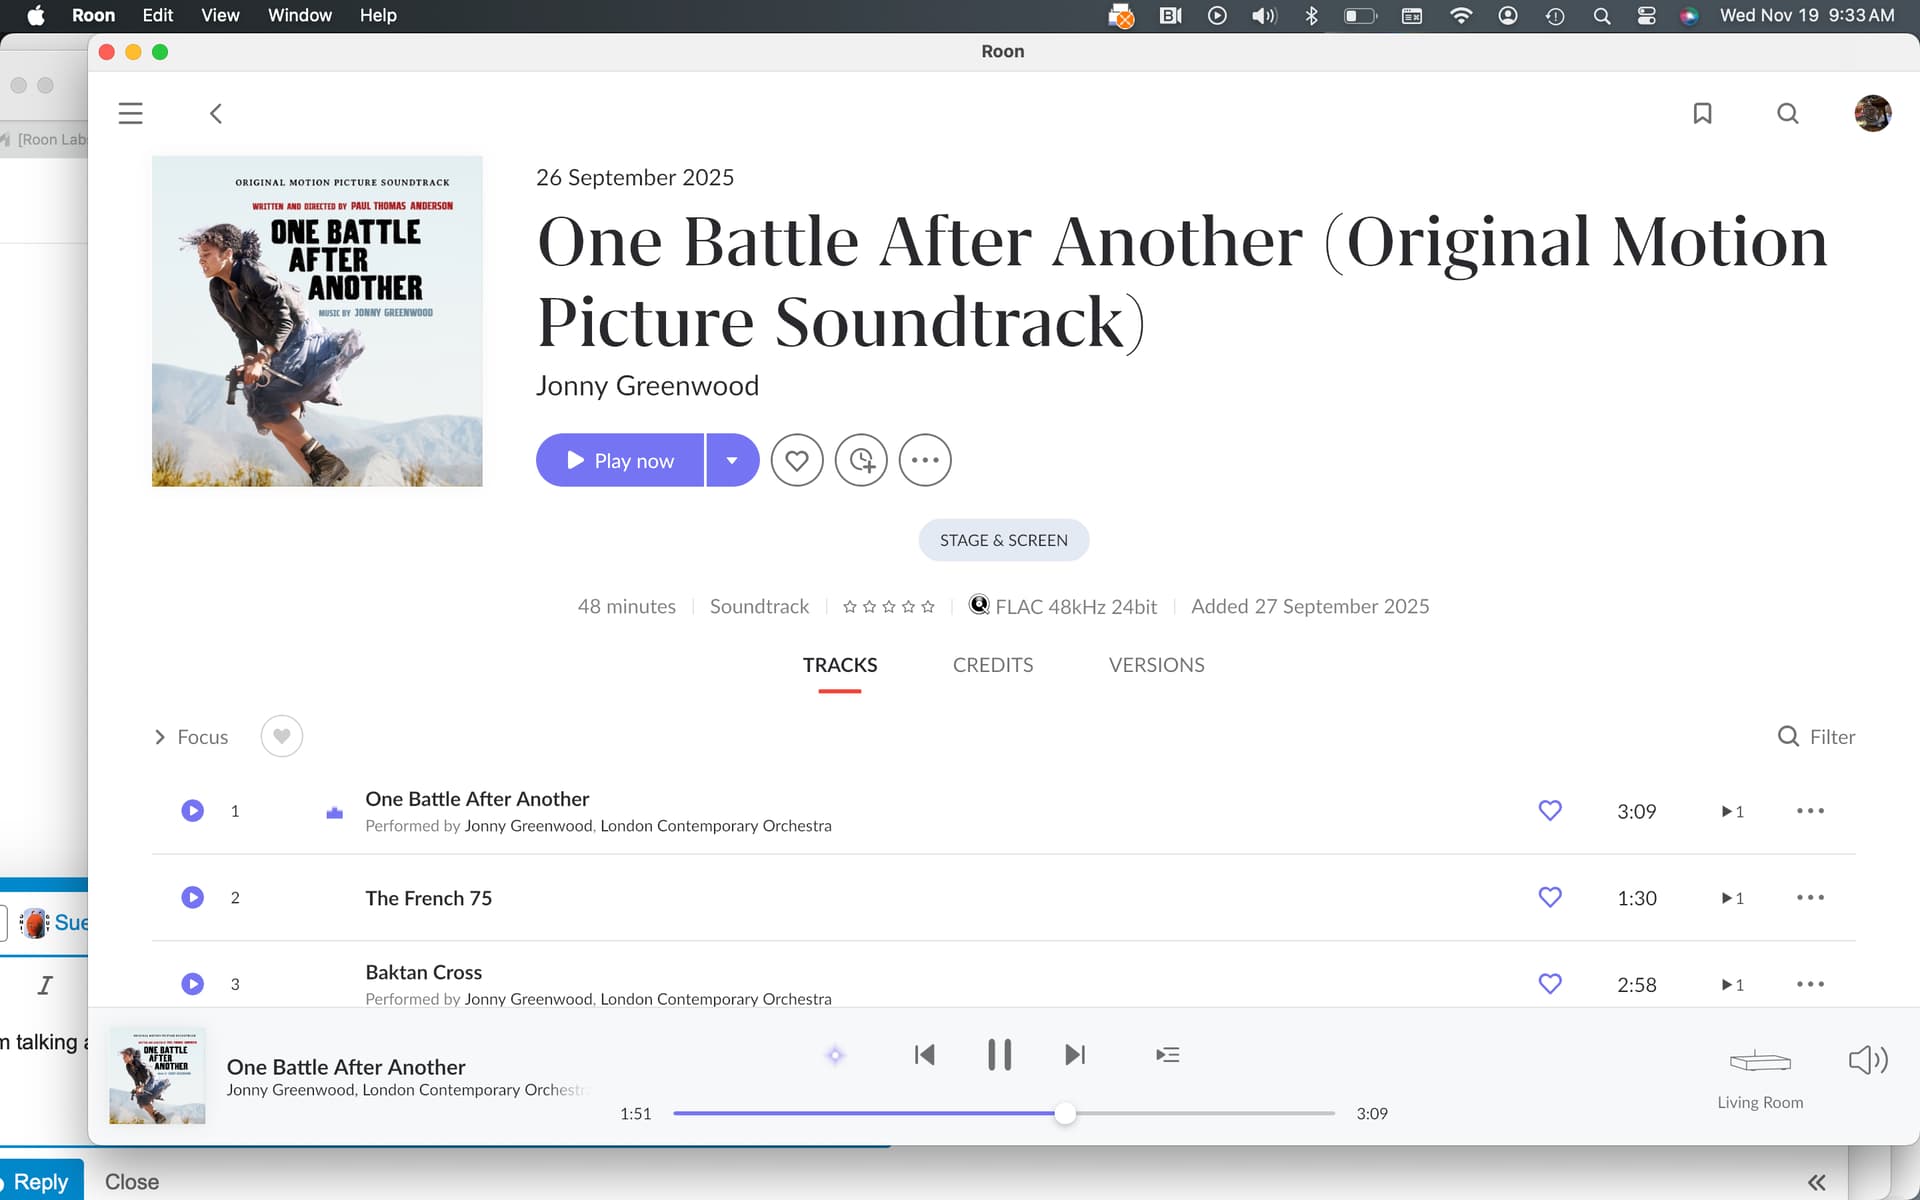Click the Play now button
This screenshot has height=1200, width=1920.
(x=620, y=460)
